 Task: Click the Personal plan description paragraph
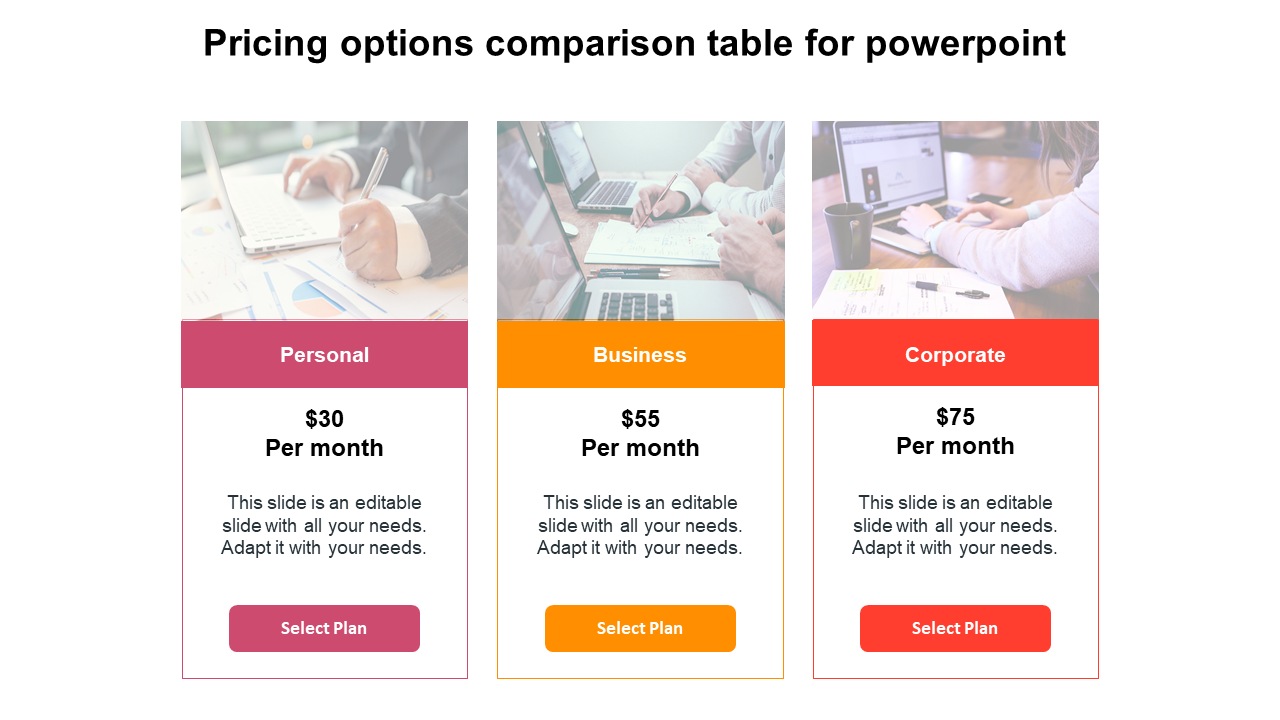pos(324,525)
